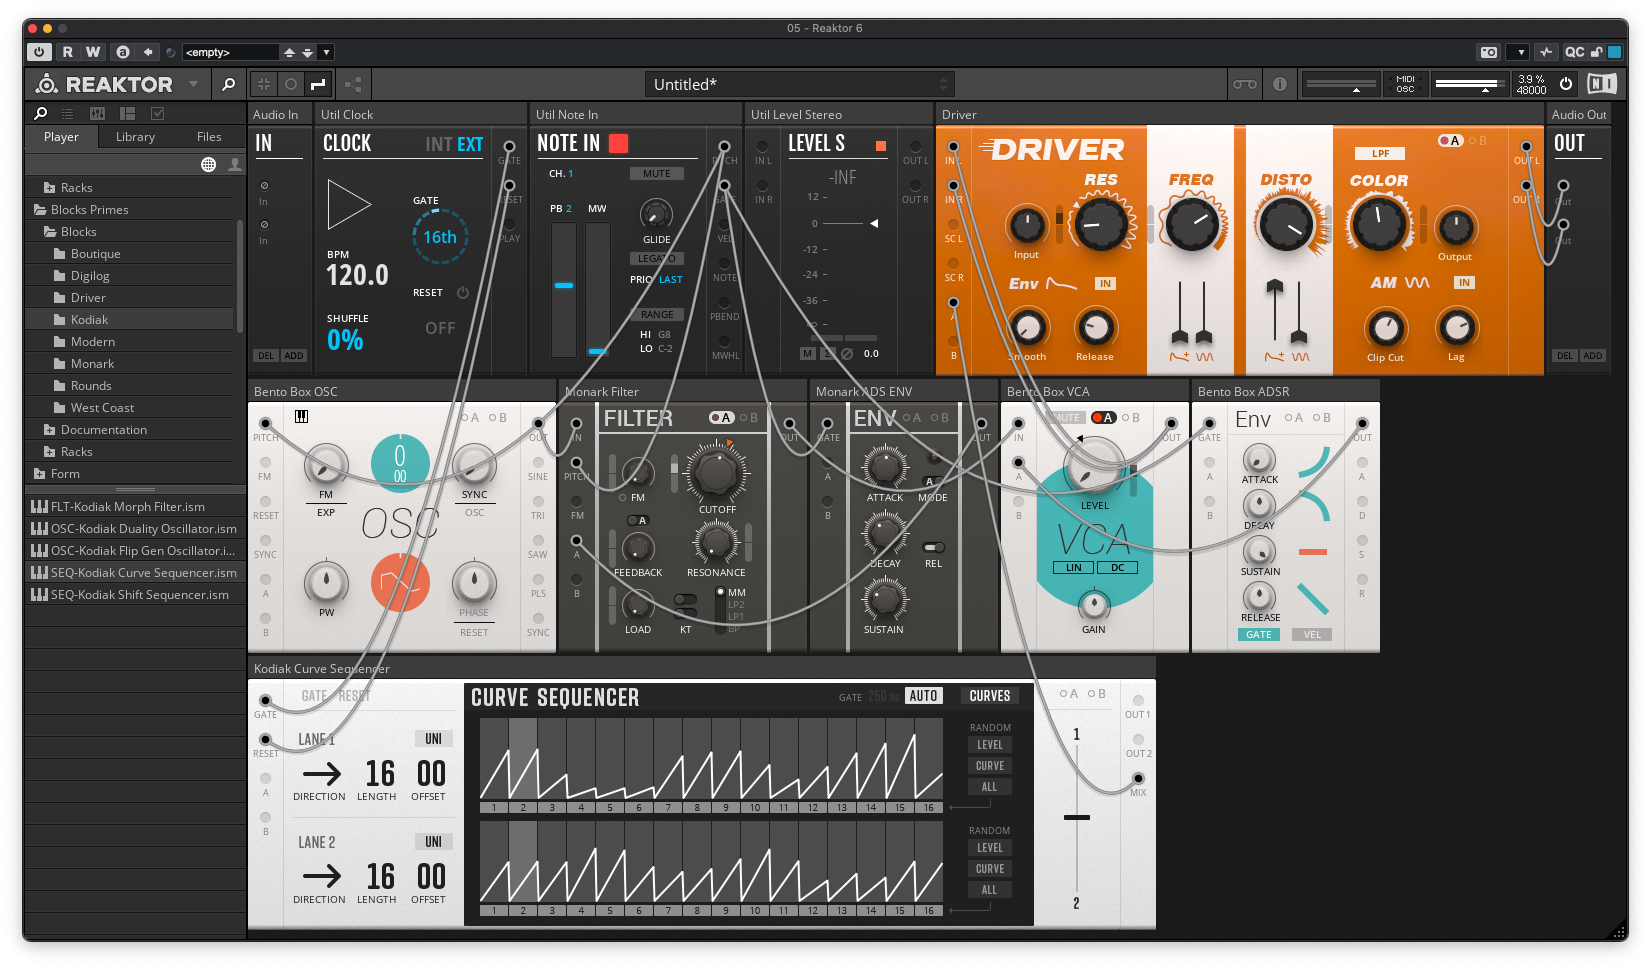Randomize Lane 1 with the LEVEL button
This screenshot has width=1651, height=968.
(x=989, y=744)
